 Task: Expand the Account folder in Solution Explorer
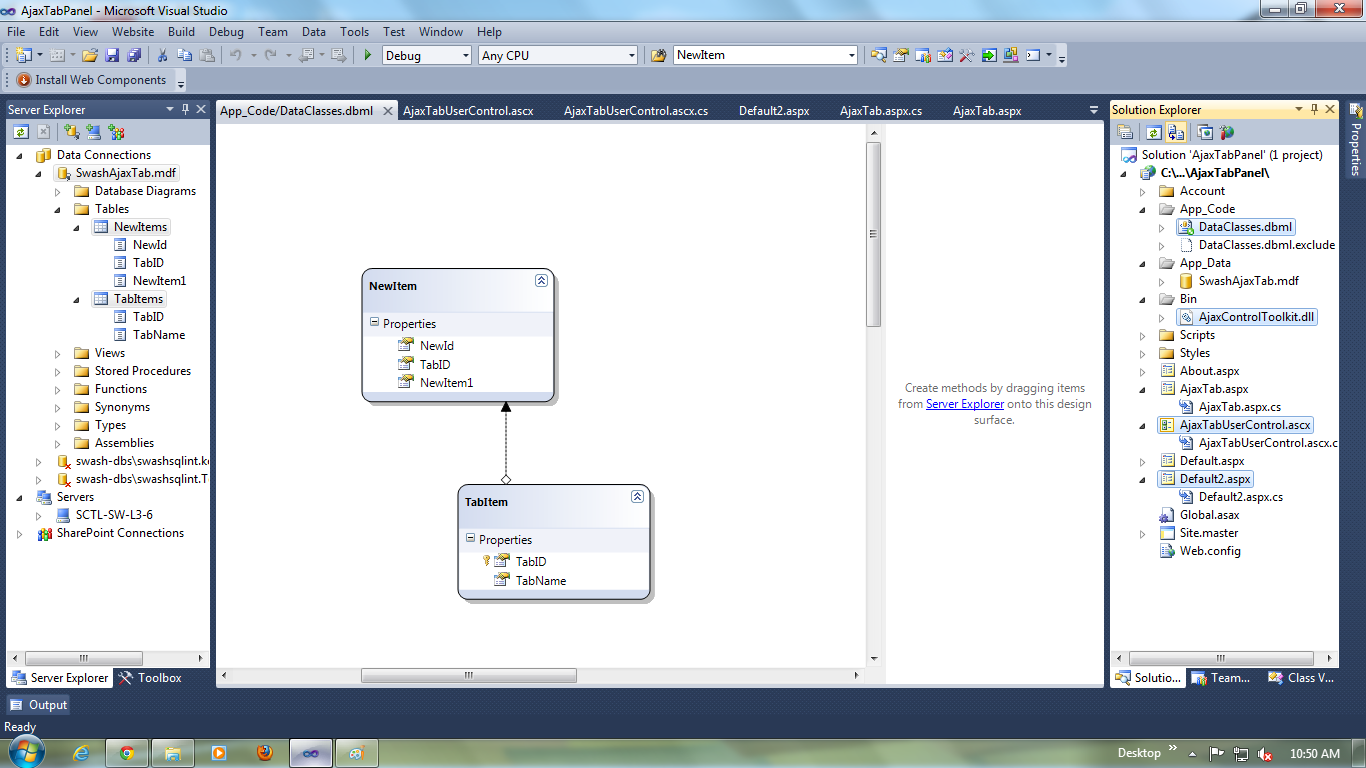click(1143, 191)
